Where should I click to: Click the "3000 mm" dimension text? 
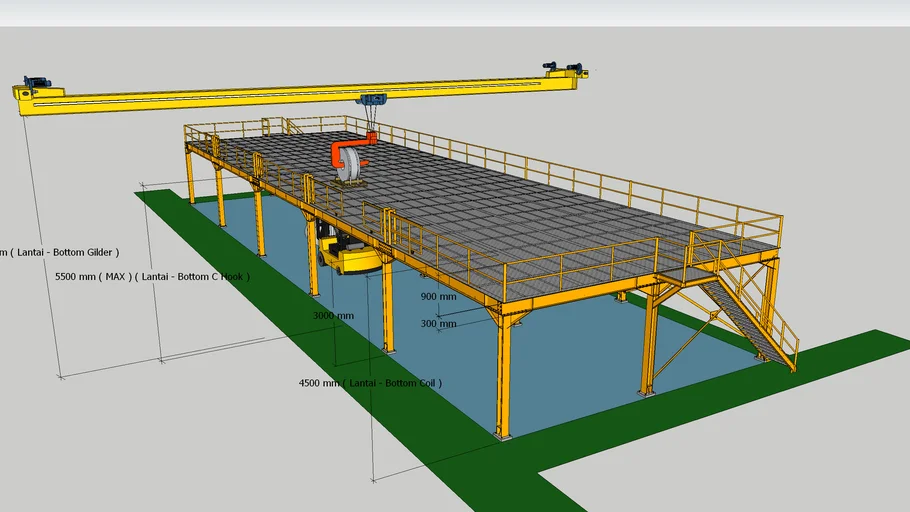pos(333,316)
